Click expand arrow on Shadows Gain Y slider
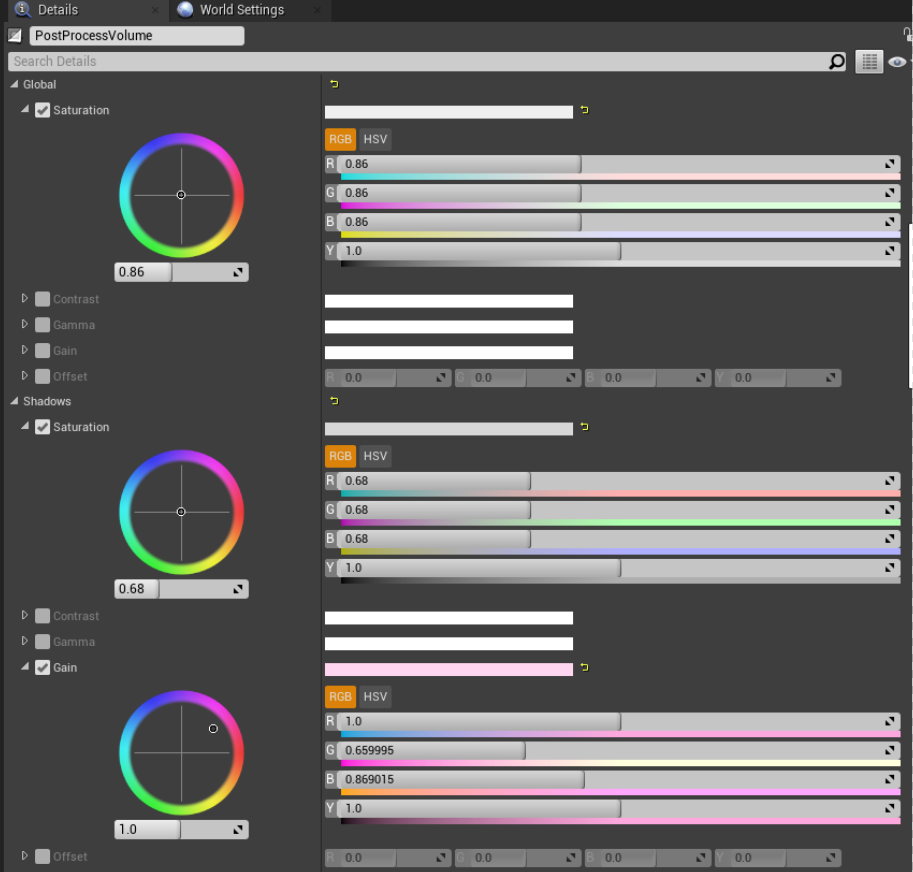The image size is (913, 872). (890, 809)
